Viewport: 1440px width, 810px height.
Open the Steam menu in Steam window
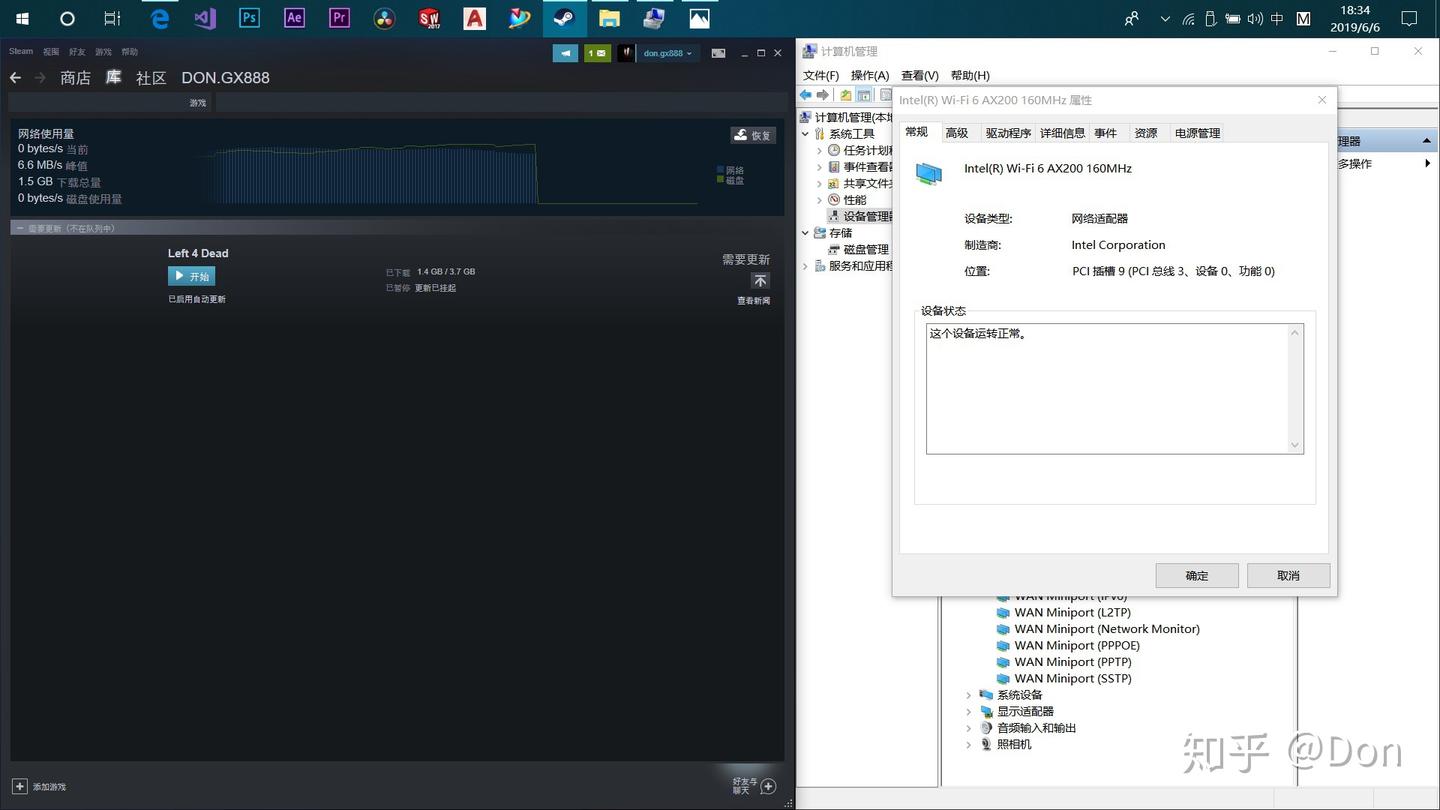[x=21, y=51]
